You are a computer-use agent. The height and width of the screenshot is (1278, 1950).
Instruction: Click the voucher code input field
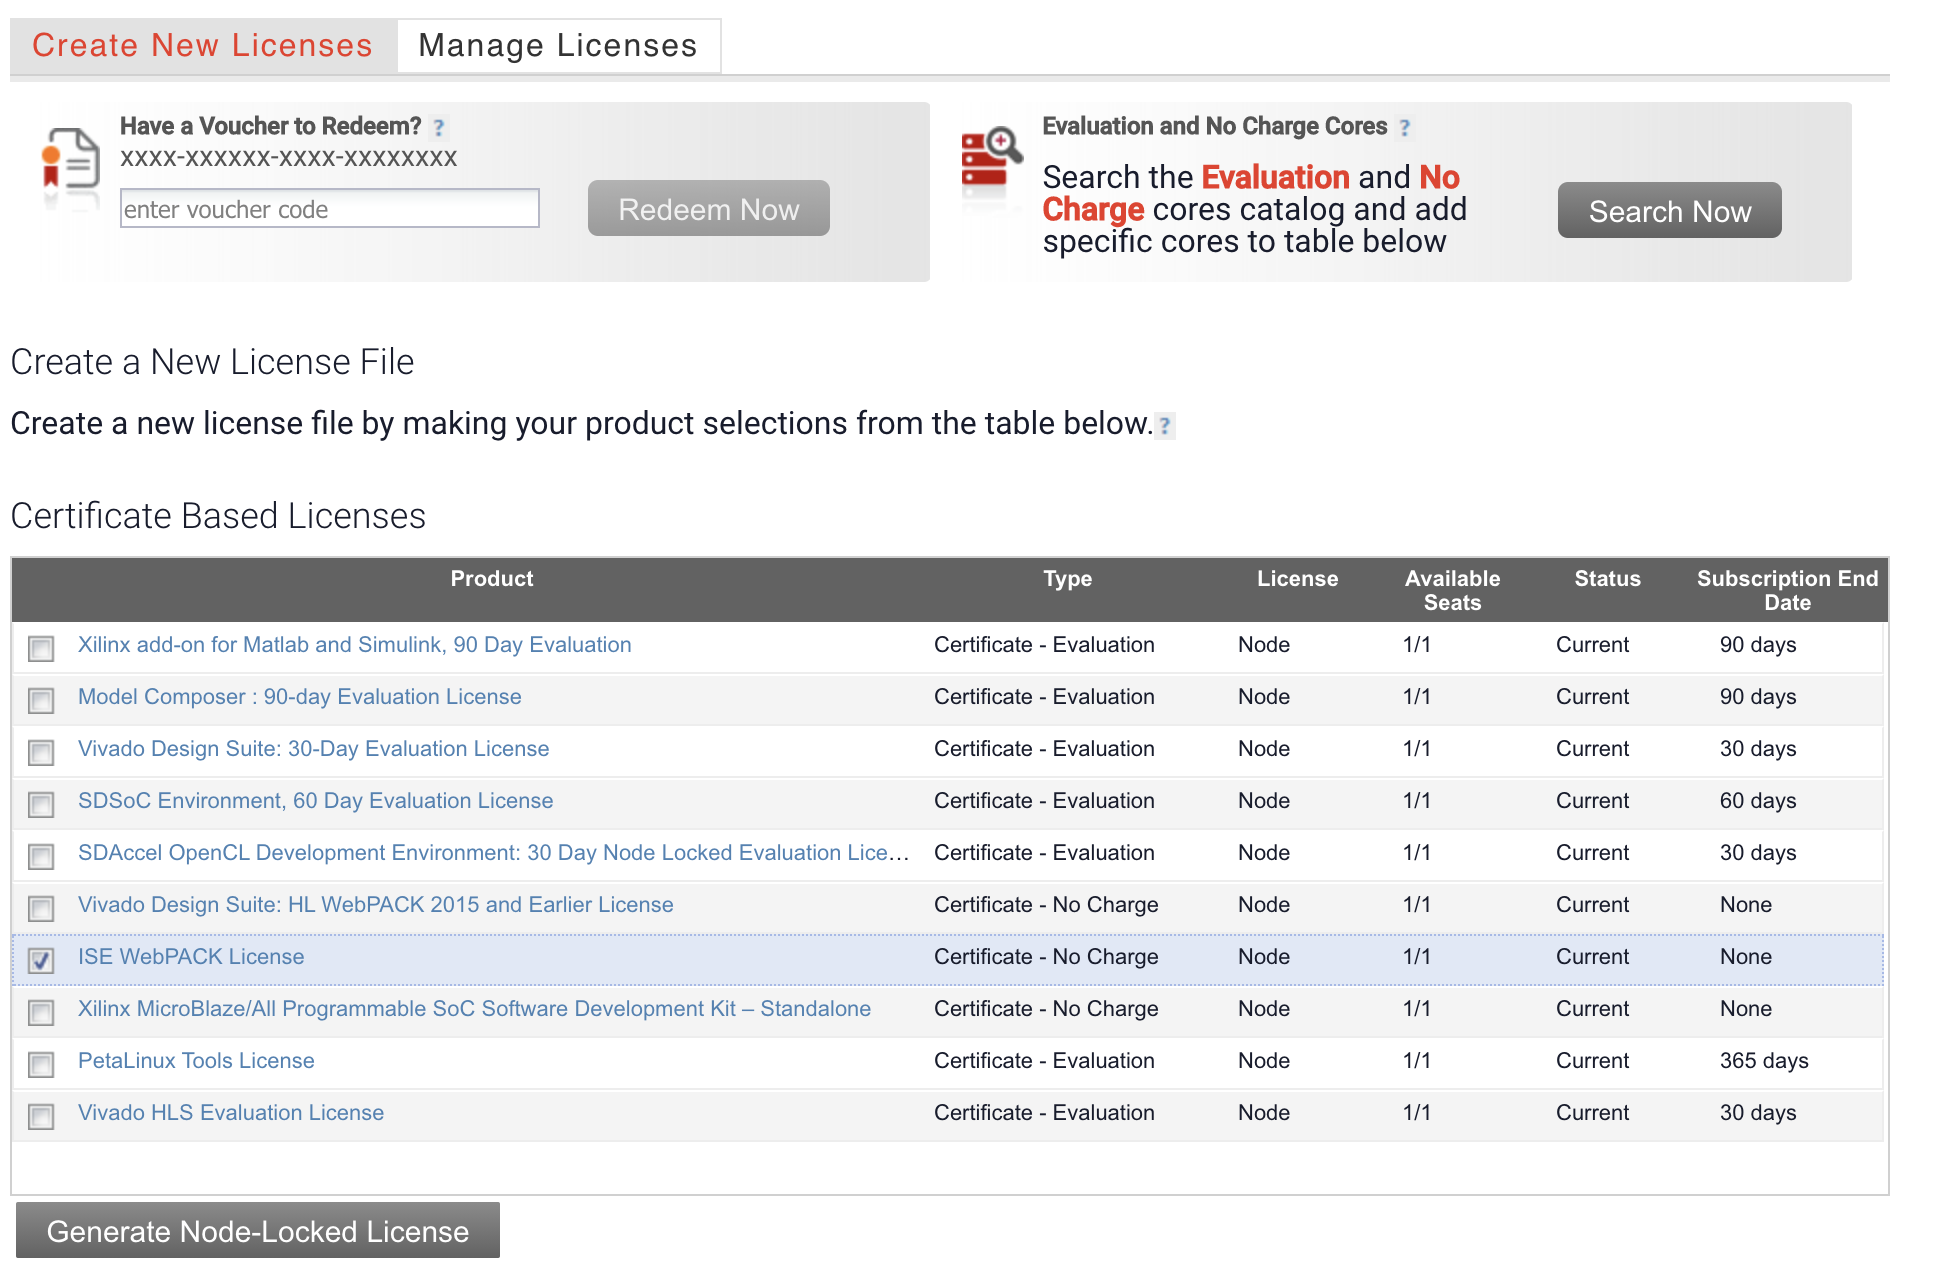pos(330,209)
